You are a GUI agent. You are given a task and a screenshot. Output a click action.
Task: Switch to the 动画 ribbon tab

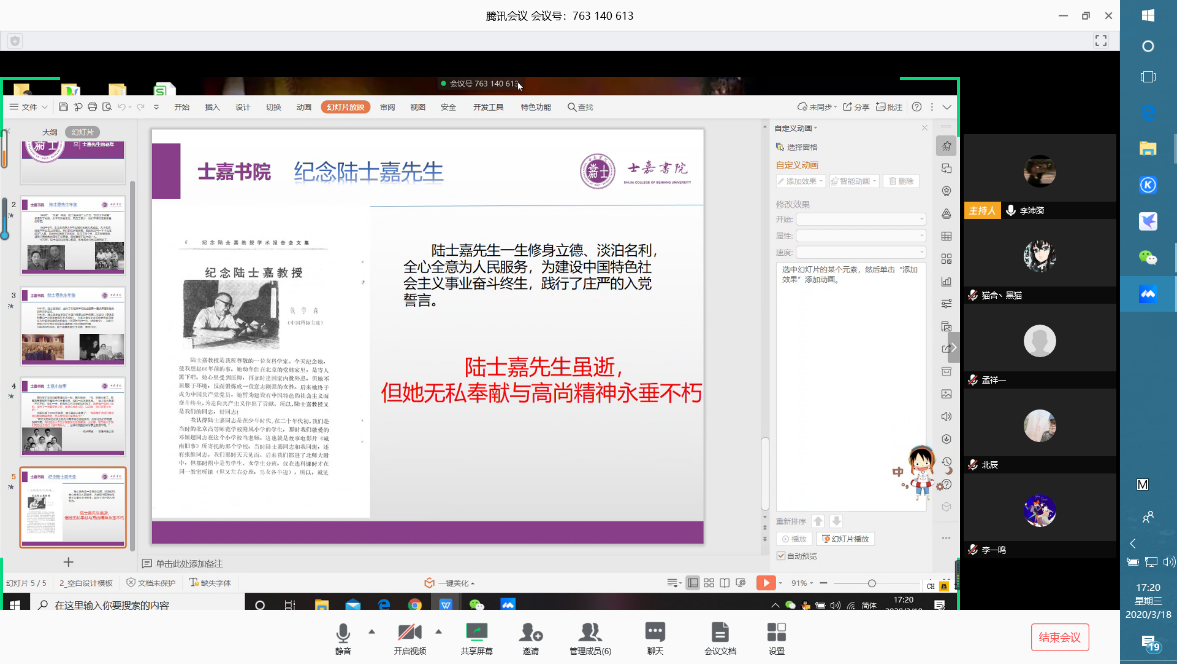click(304, 107)
